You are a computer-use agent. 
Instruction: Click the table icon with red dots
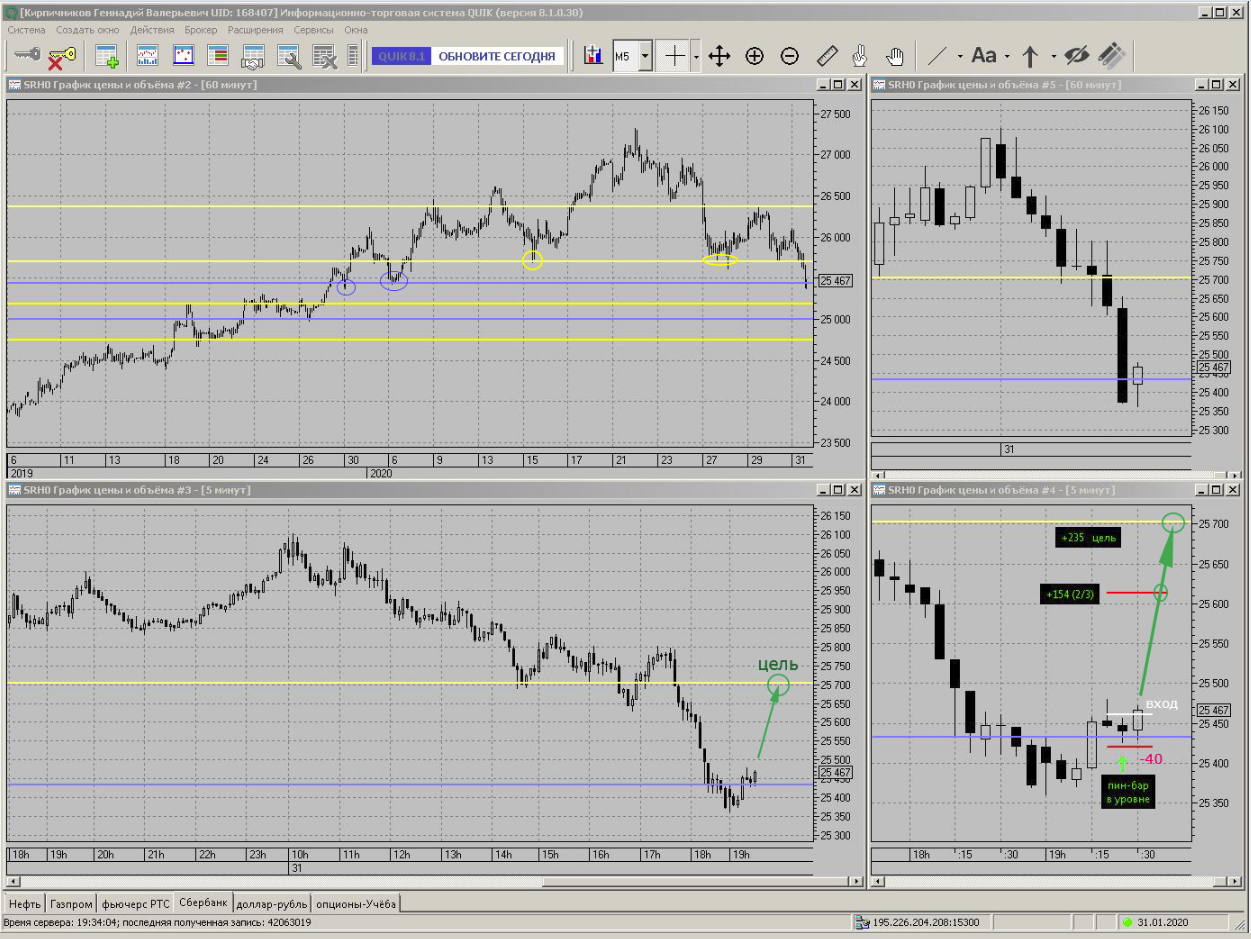click(x=183, y=56)
